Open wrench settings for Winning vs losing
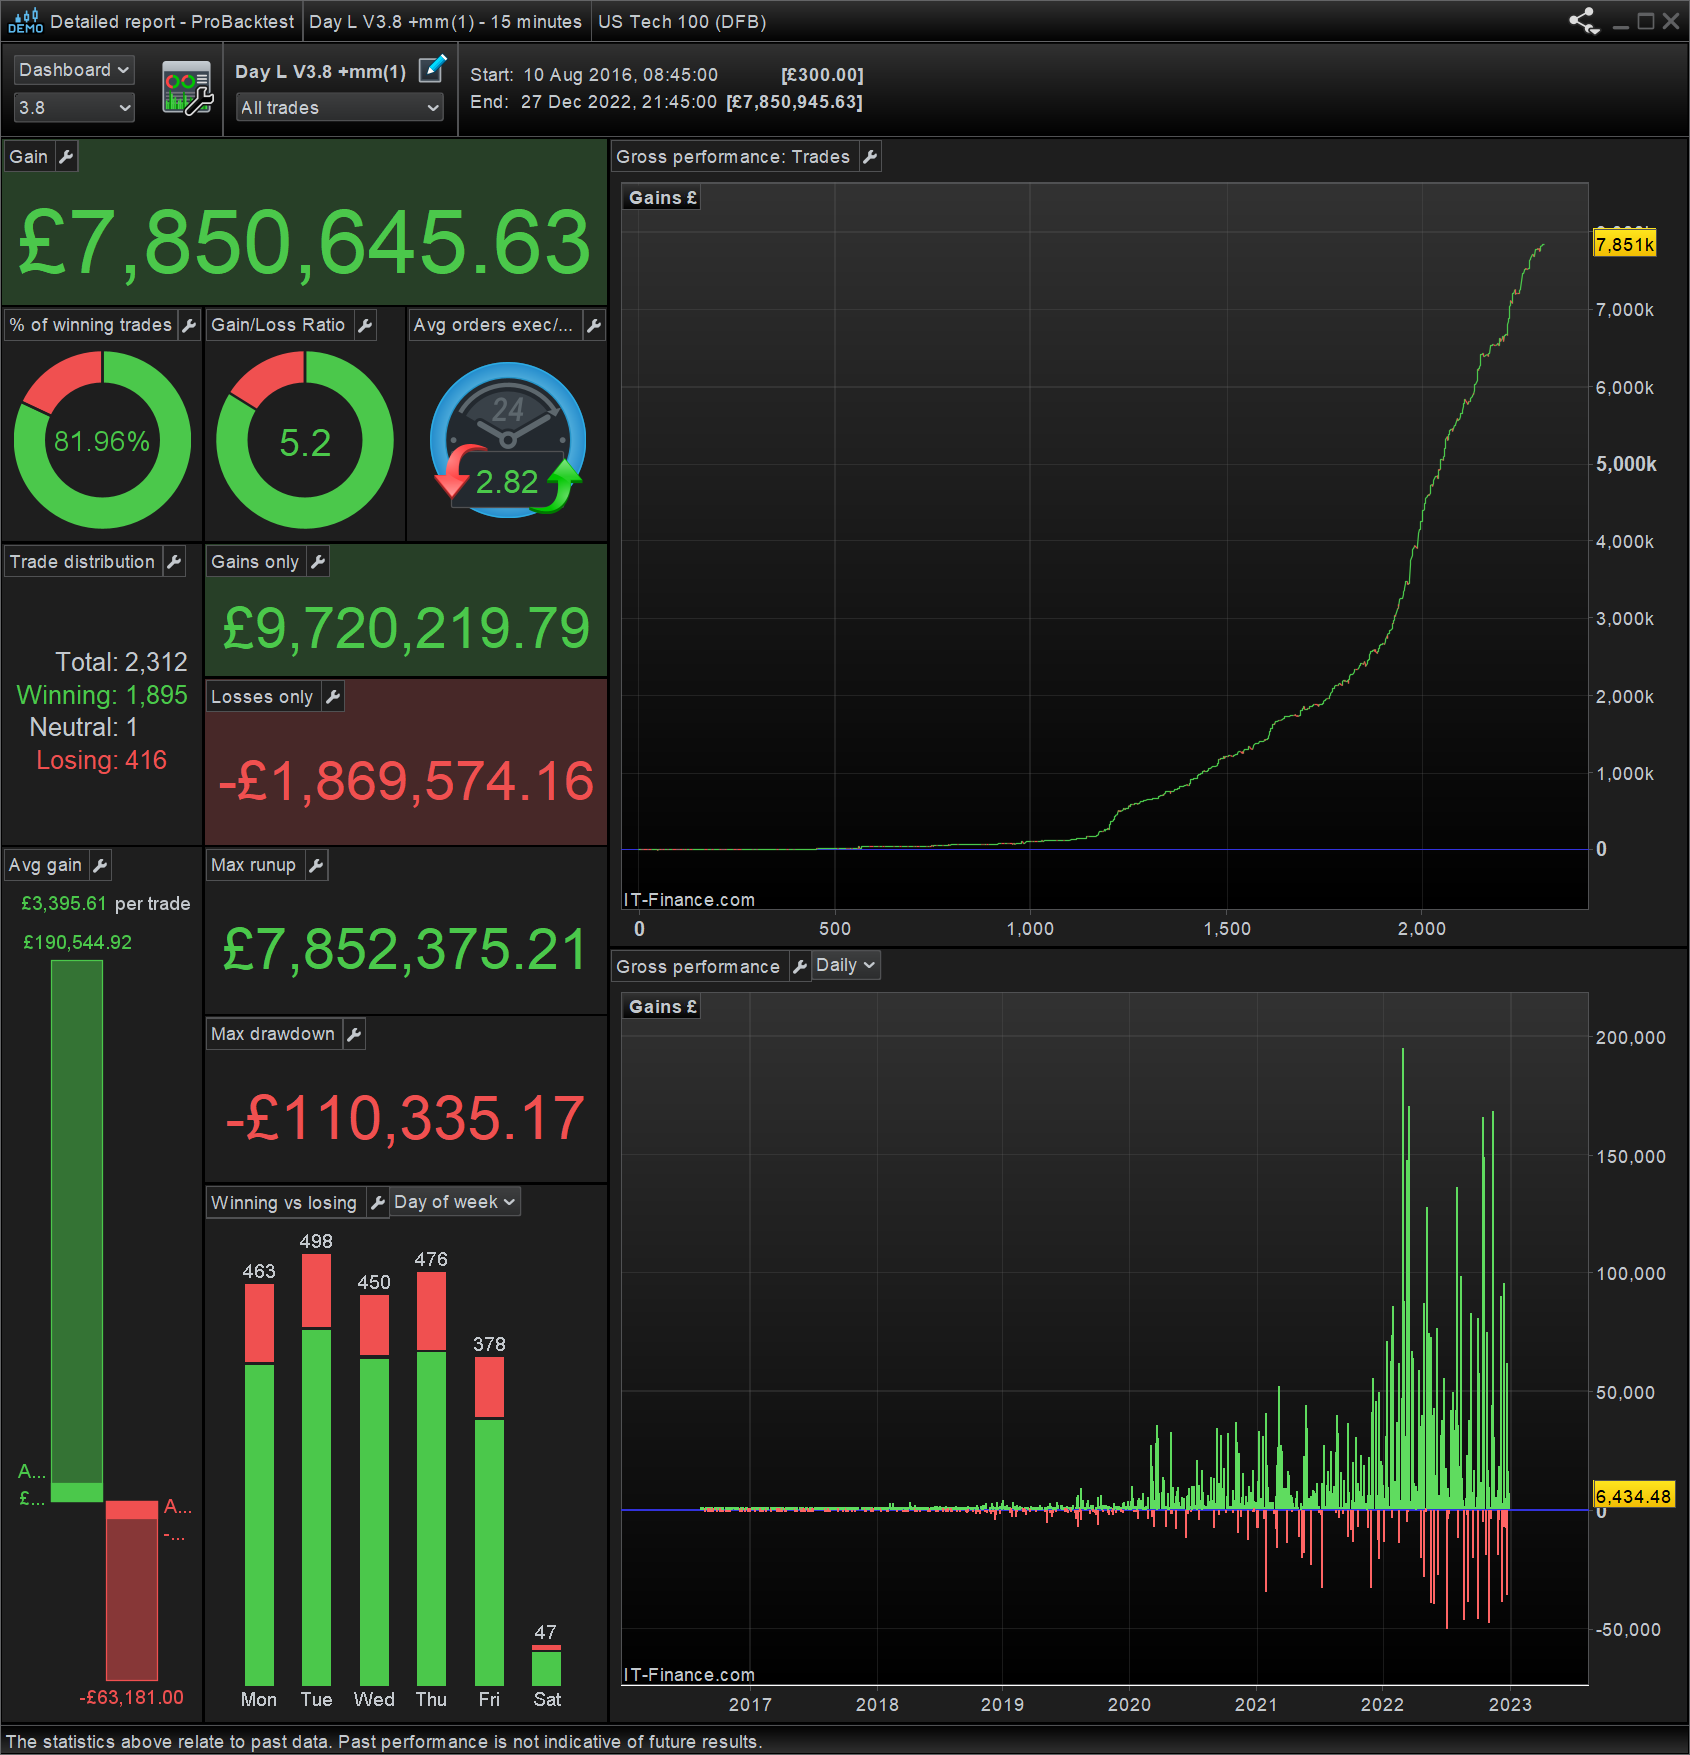This screenshot has height=1755, width=1690. [x=377, y=1203]
